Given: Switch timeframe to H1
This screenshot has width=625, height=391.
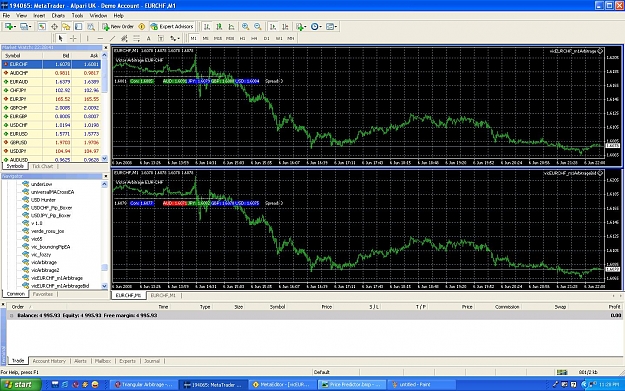Looking at the screenshot, I should (242, 38).
